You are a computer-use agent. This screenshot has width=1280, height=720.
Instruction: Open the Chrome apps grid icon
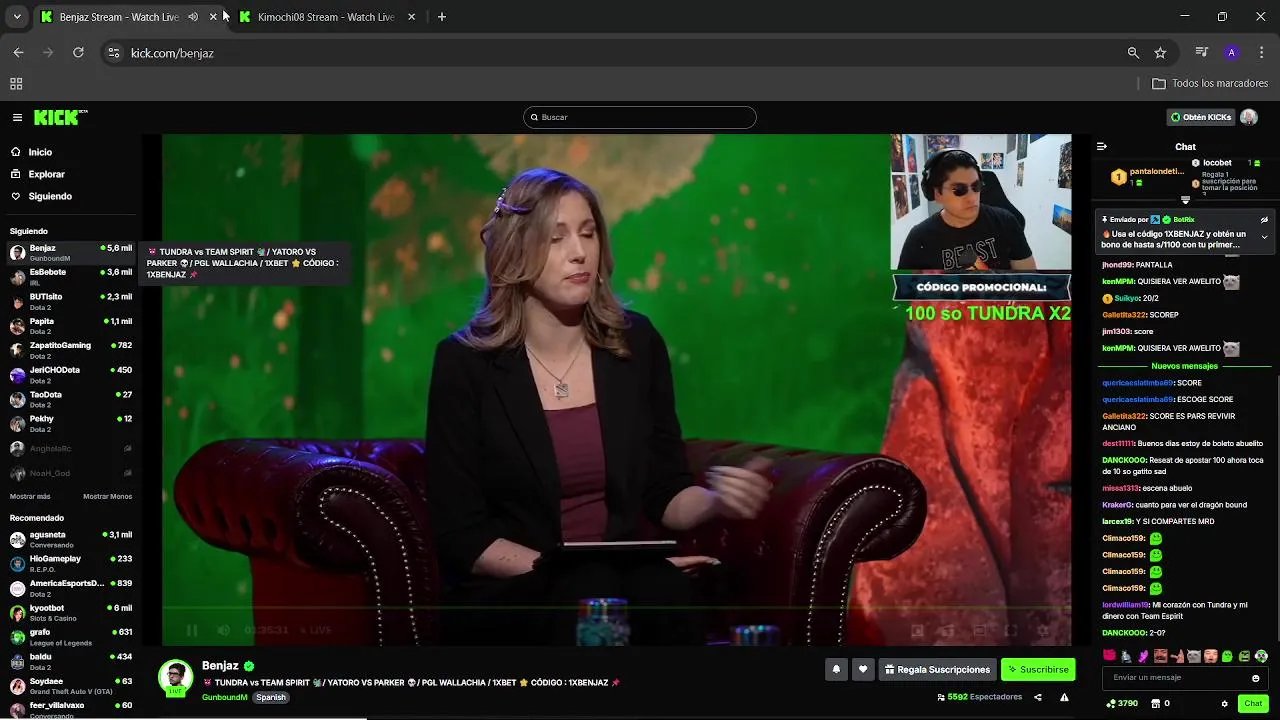coord(16,84)
